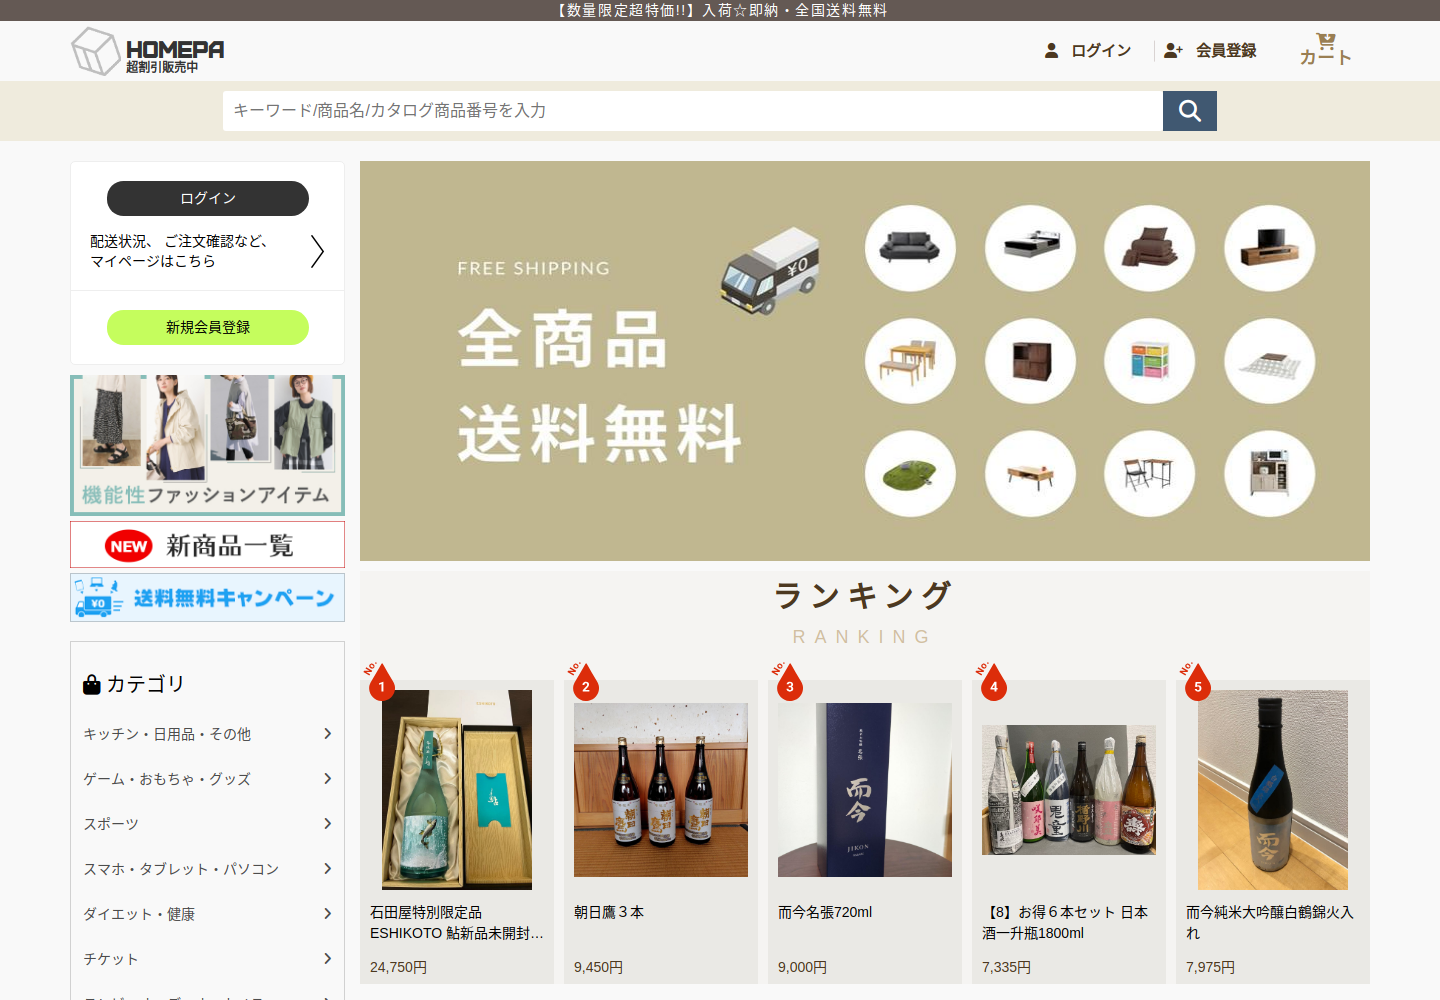Open 送料無料キャンペーン banner
The width and height of the screenshot is (1440, 1000).
point(208,598)
